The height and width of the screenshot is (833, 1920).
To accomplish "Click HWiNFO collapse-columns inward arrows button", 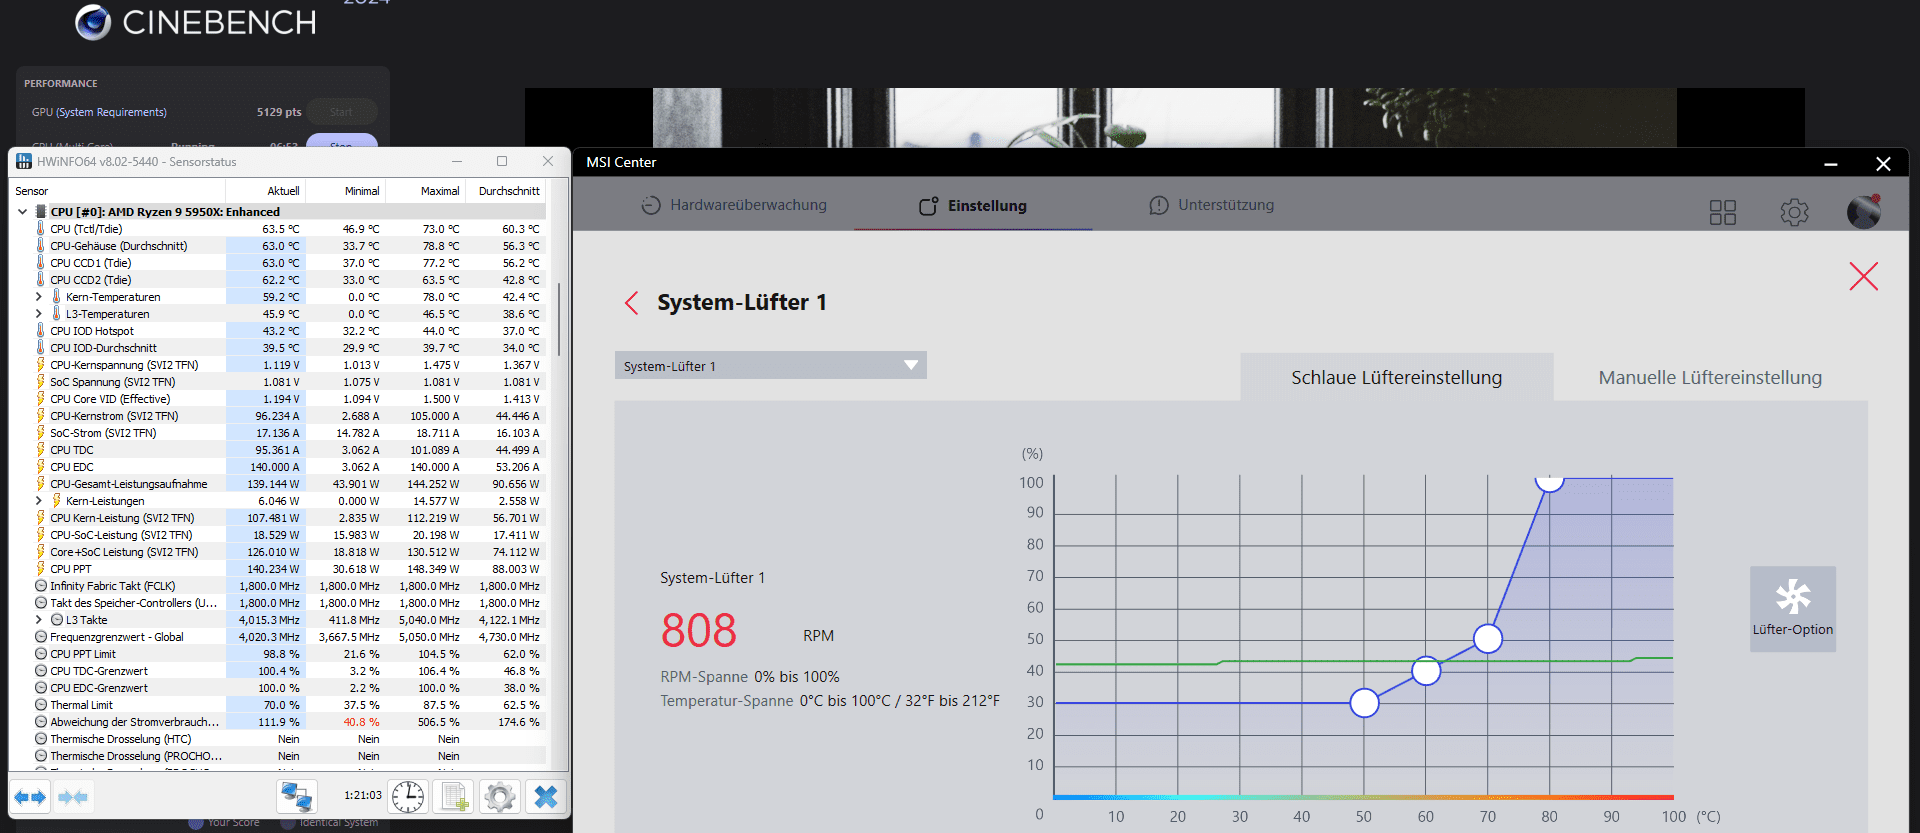I will [x=73, y=797].
